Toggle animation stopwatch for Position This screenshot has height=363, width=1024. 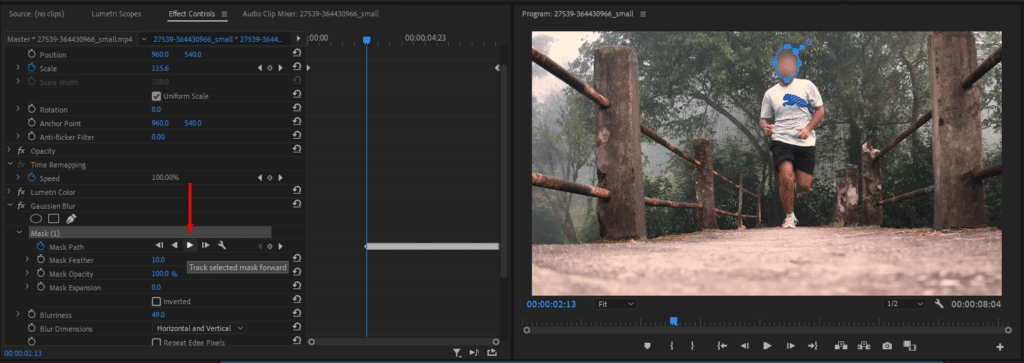31,54
